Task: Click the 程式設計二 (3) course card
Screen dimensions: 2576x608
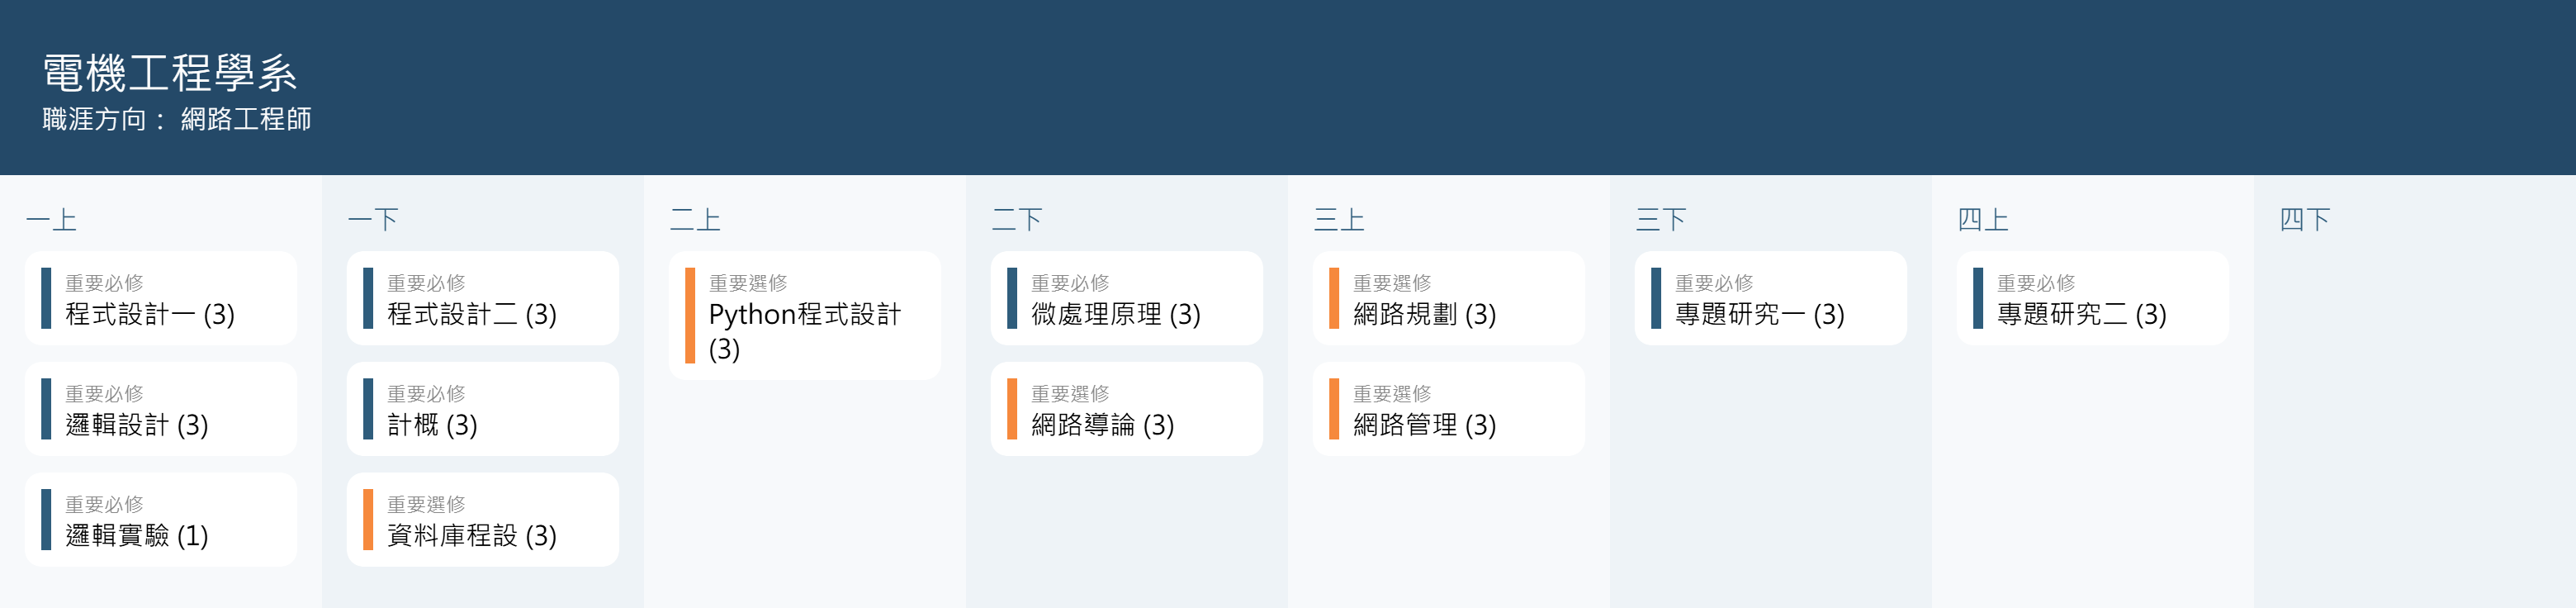Action: pos(482,299)
